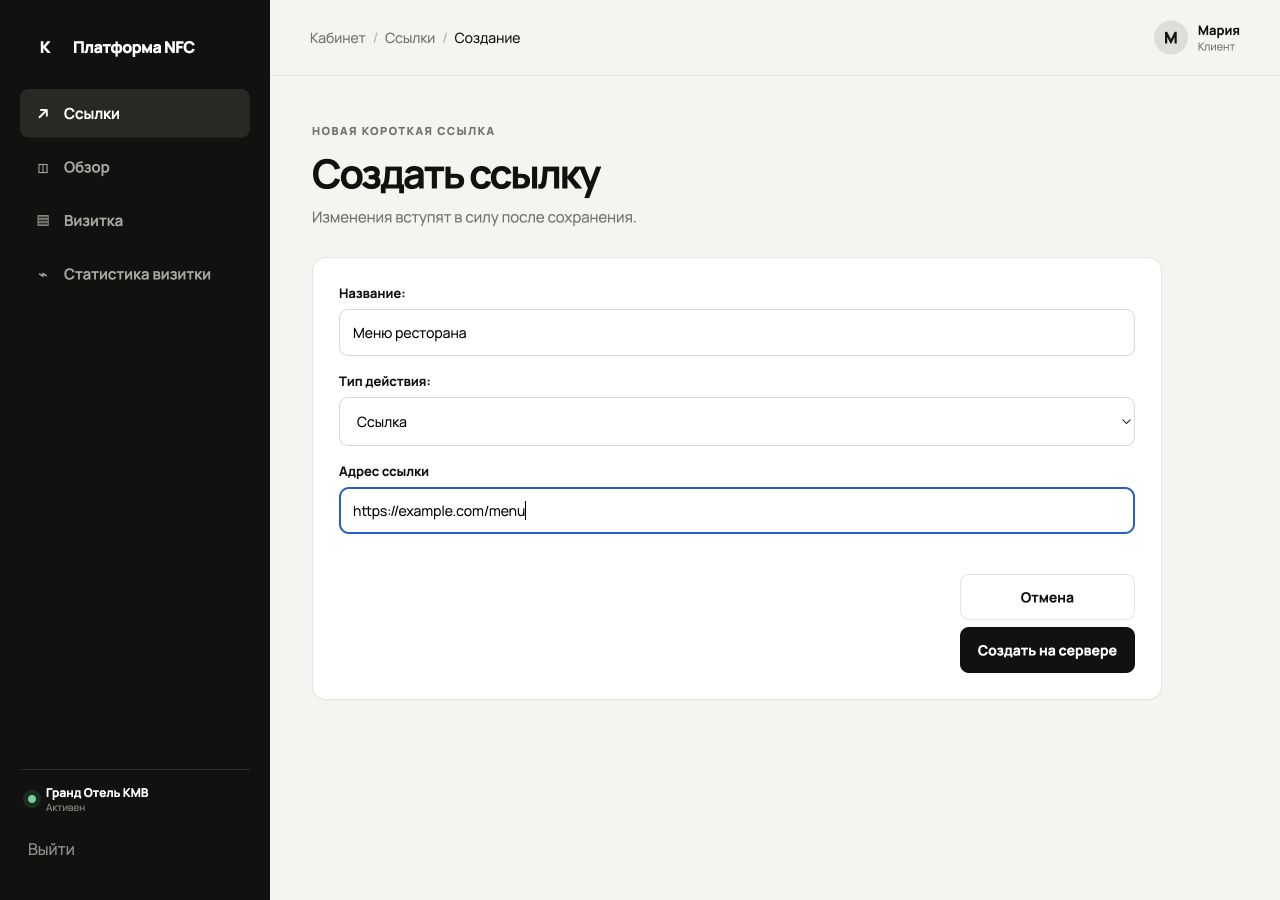Viewport: 1280px width, 900px height.
Task: Click the Статистика визитки pulse icon
Action: point(43,275)
